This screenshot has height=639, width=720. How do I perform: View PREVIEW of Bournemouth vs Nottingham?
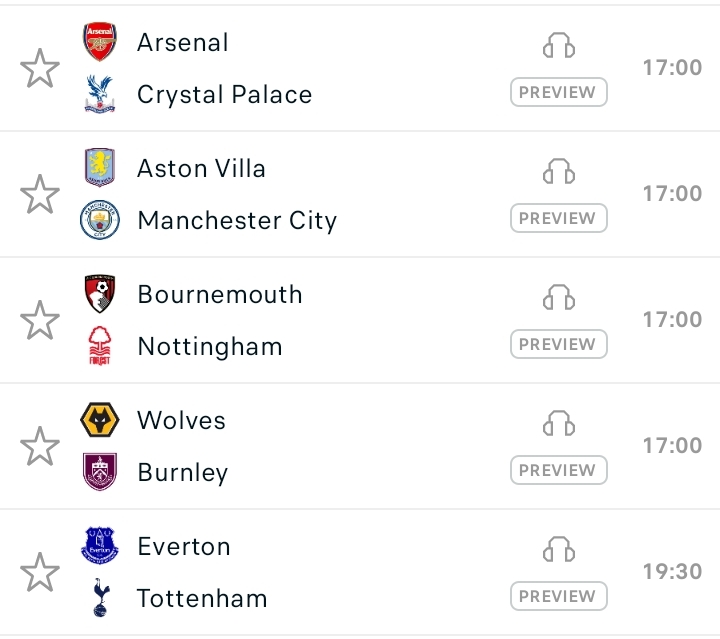coord(559,344)
